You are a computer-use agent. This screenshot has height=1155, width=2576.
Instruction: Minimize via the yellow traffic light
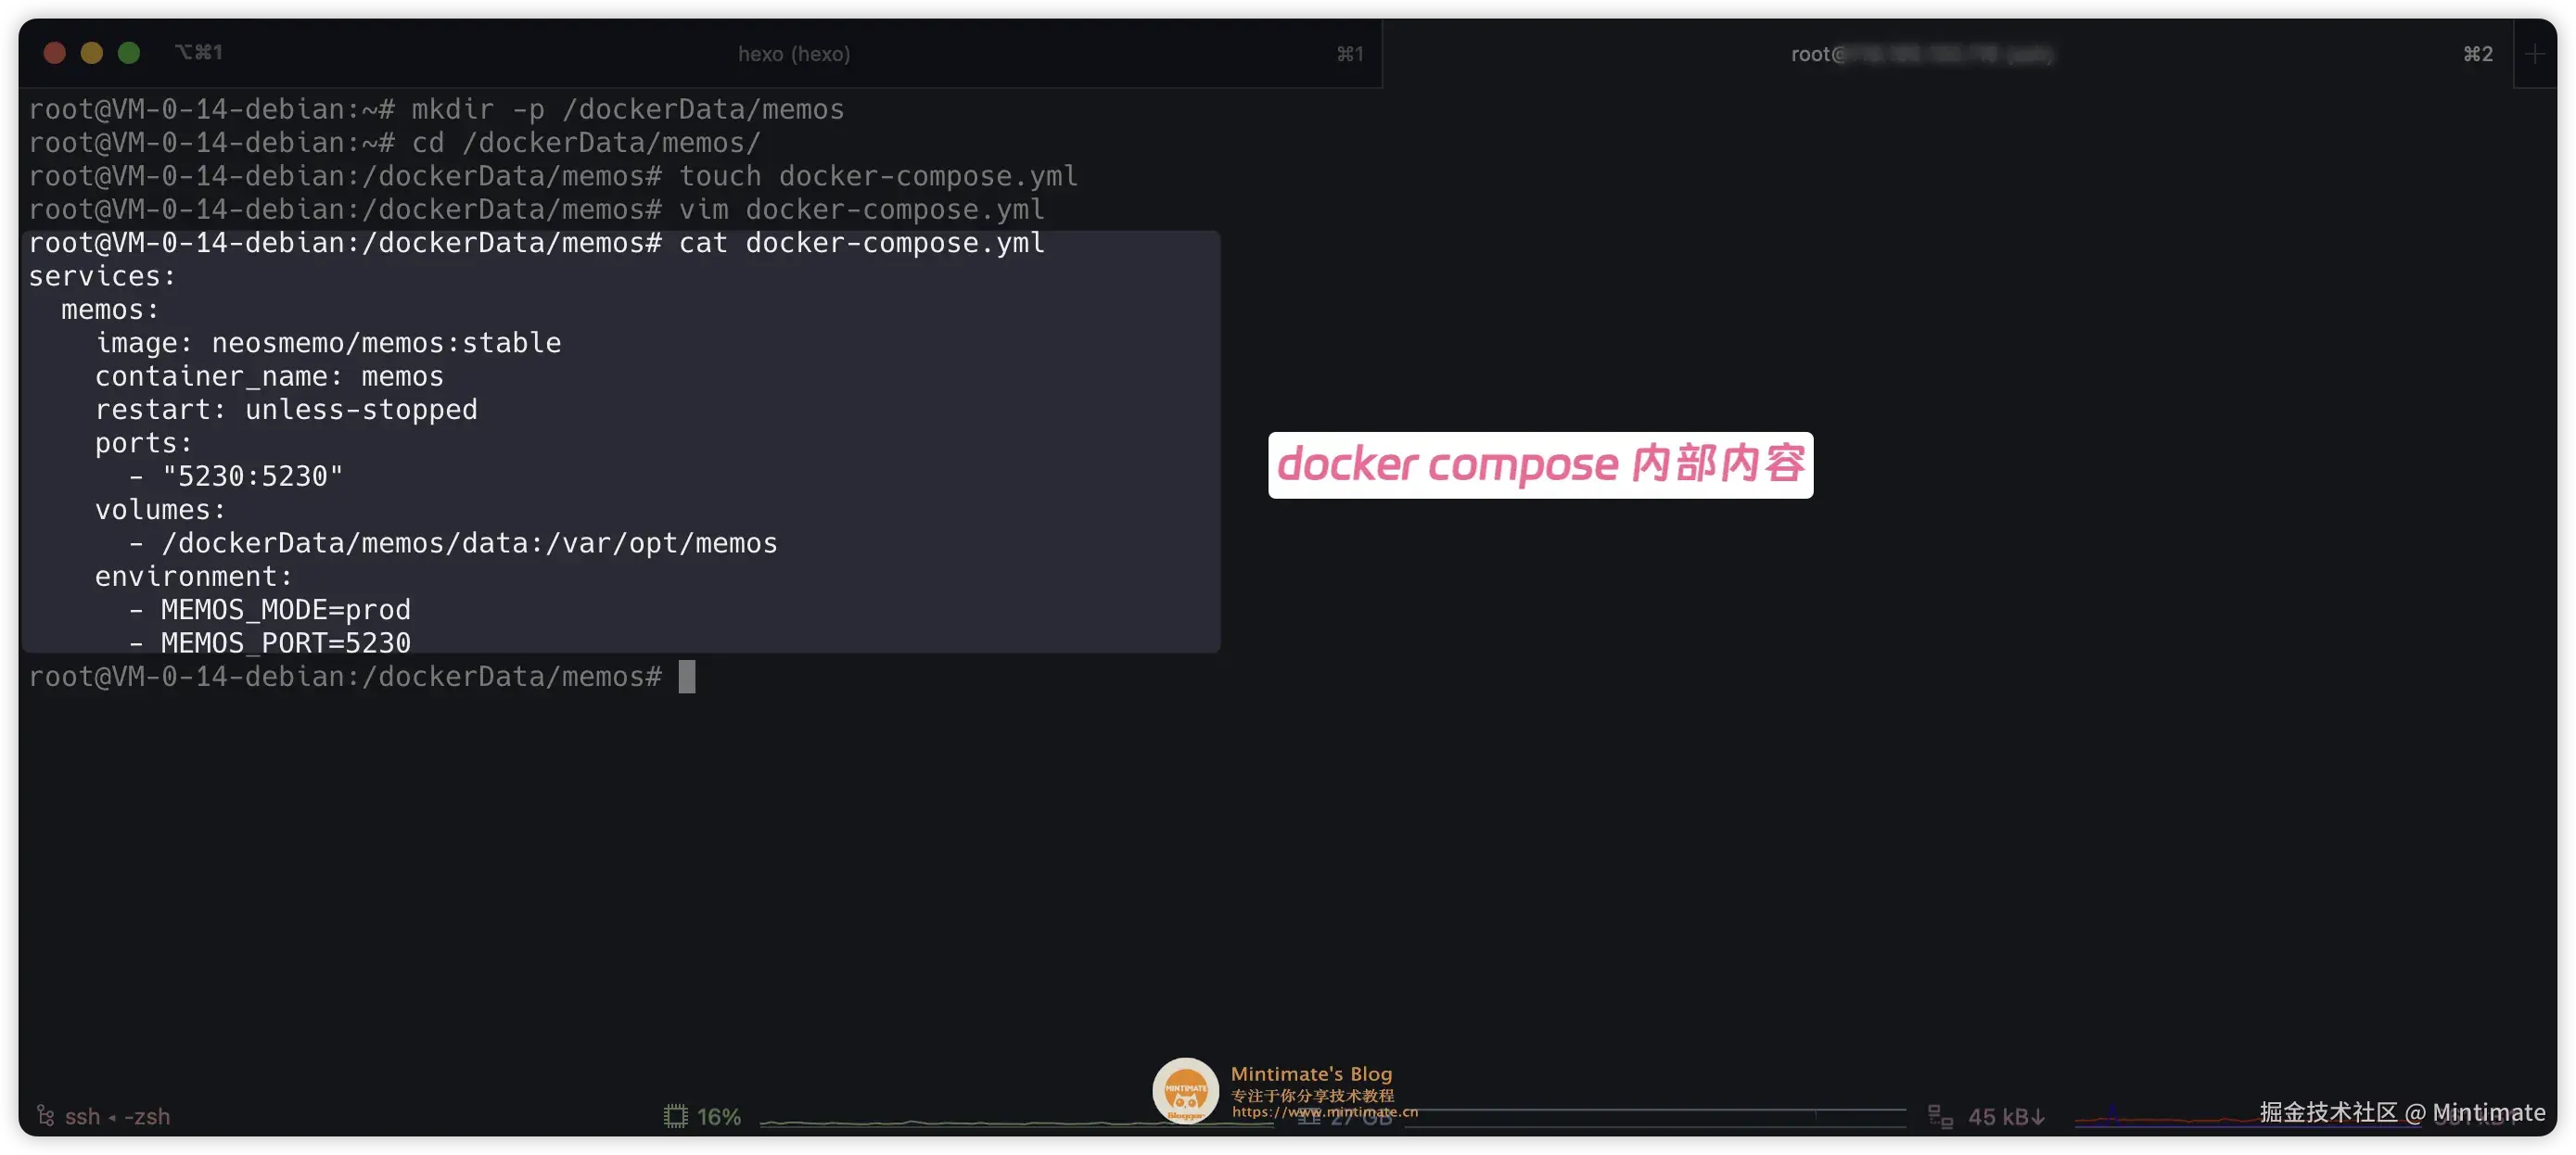(92, 52)
